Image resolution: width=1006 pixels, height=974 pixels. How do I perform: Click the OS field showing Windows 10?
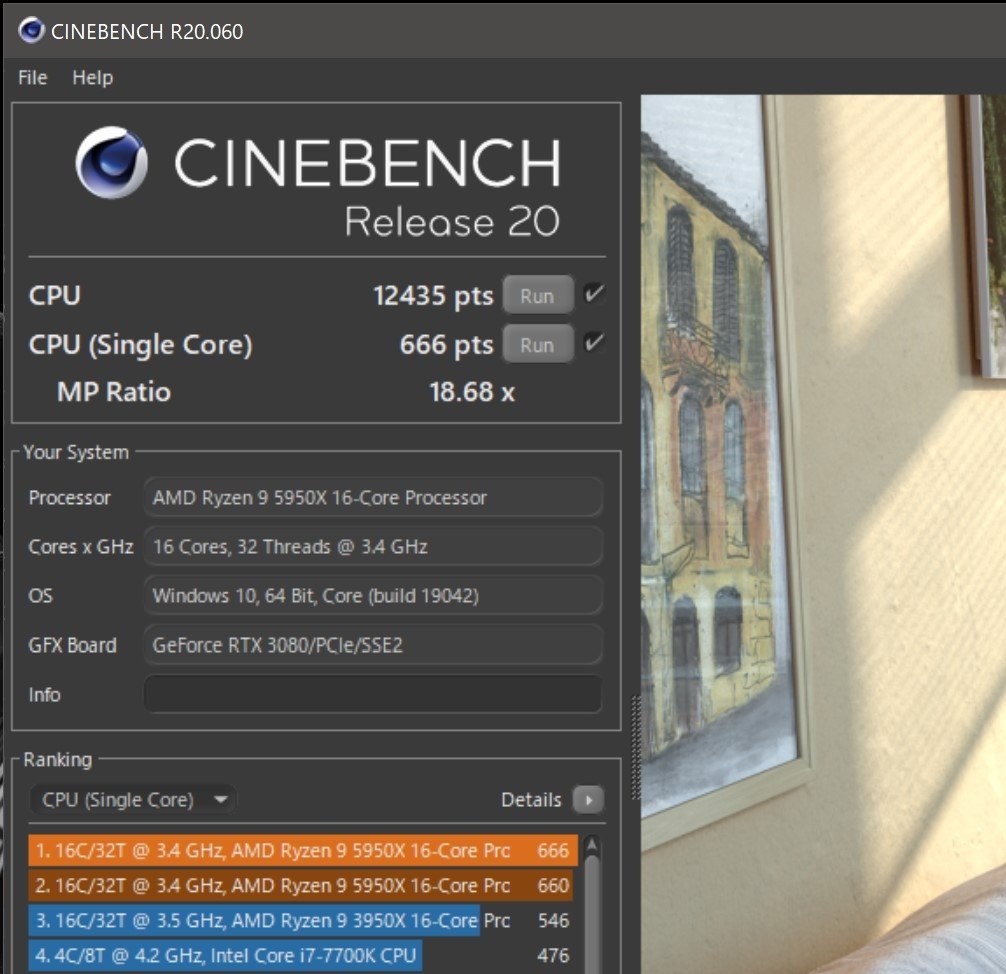pyautogui.click(x=373, y=596)
